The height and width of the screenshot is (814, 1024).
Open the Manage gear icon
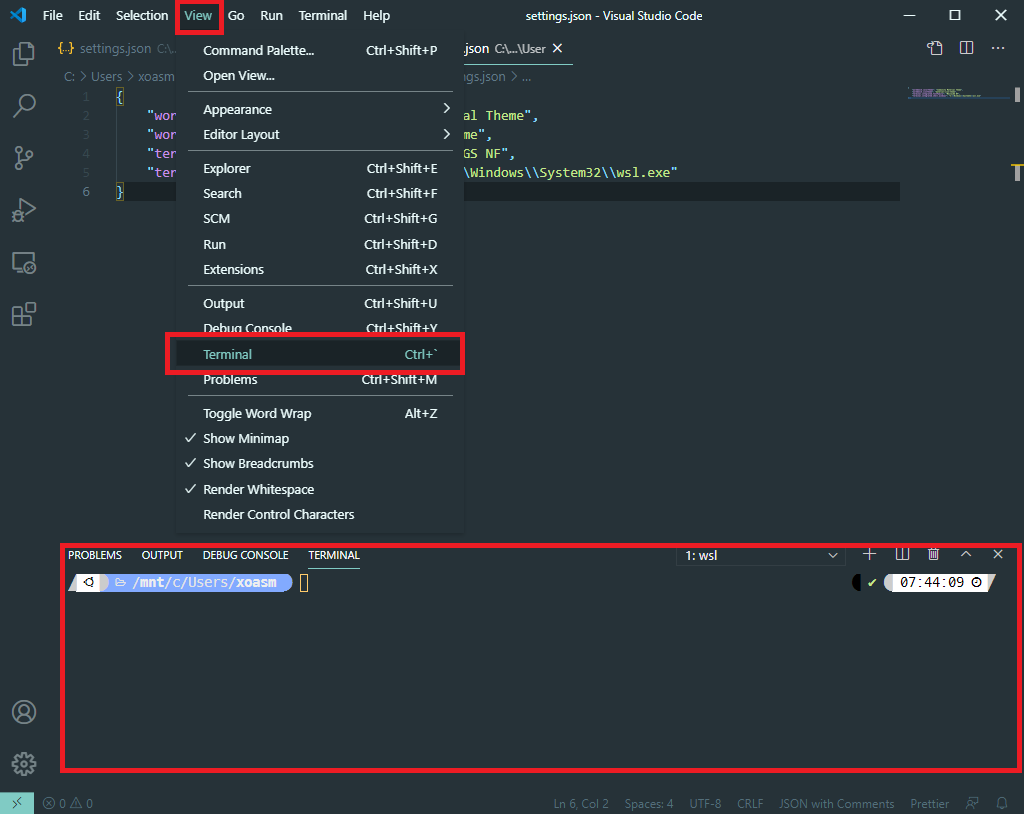click(x=24, y=764)
